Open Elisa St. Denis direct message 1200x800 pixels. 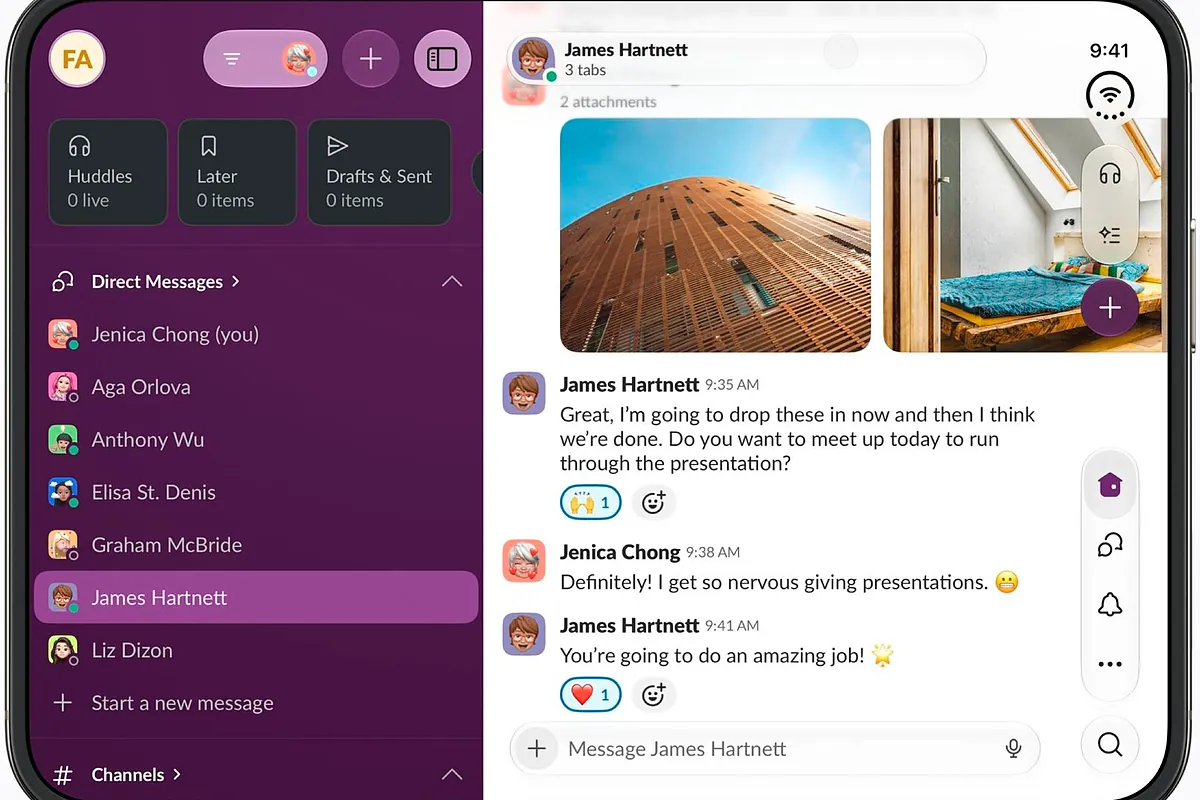[256, 492]
